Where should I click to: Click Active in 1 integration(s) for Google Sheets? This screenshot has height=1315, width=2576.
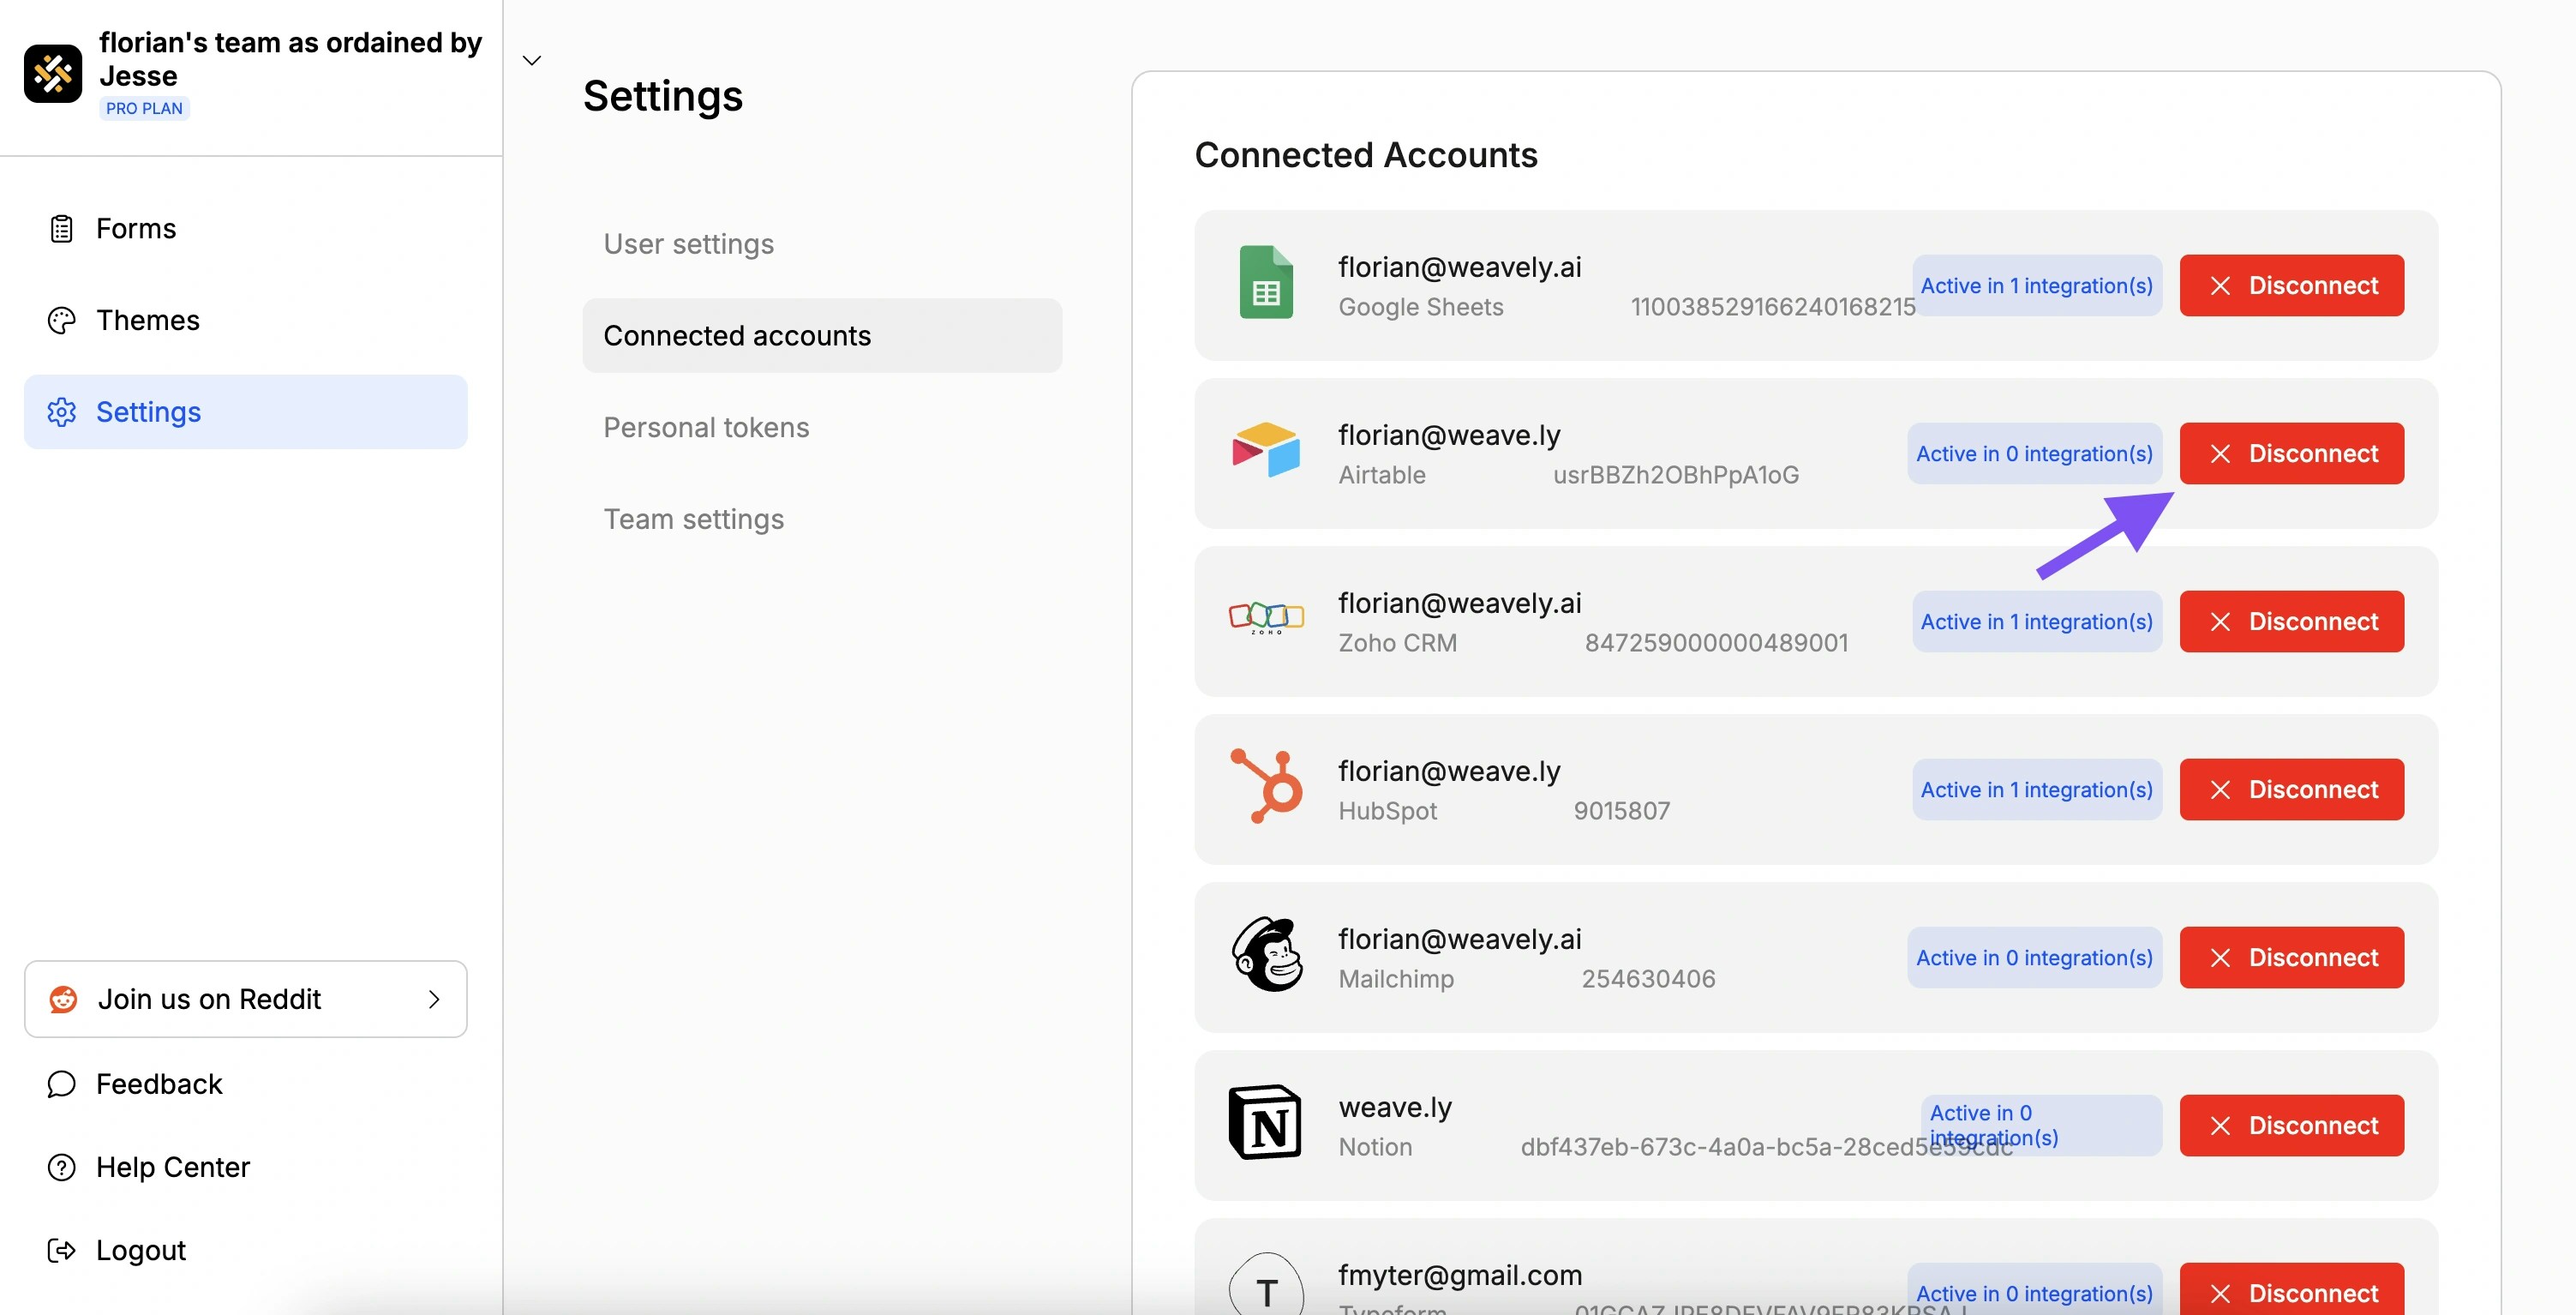(2036, 285)
